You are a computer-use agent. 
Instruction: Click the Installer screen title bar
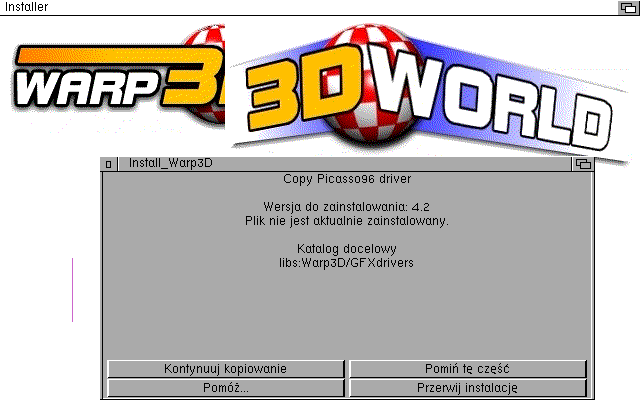tap(309, 7)
